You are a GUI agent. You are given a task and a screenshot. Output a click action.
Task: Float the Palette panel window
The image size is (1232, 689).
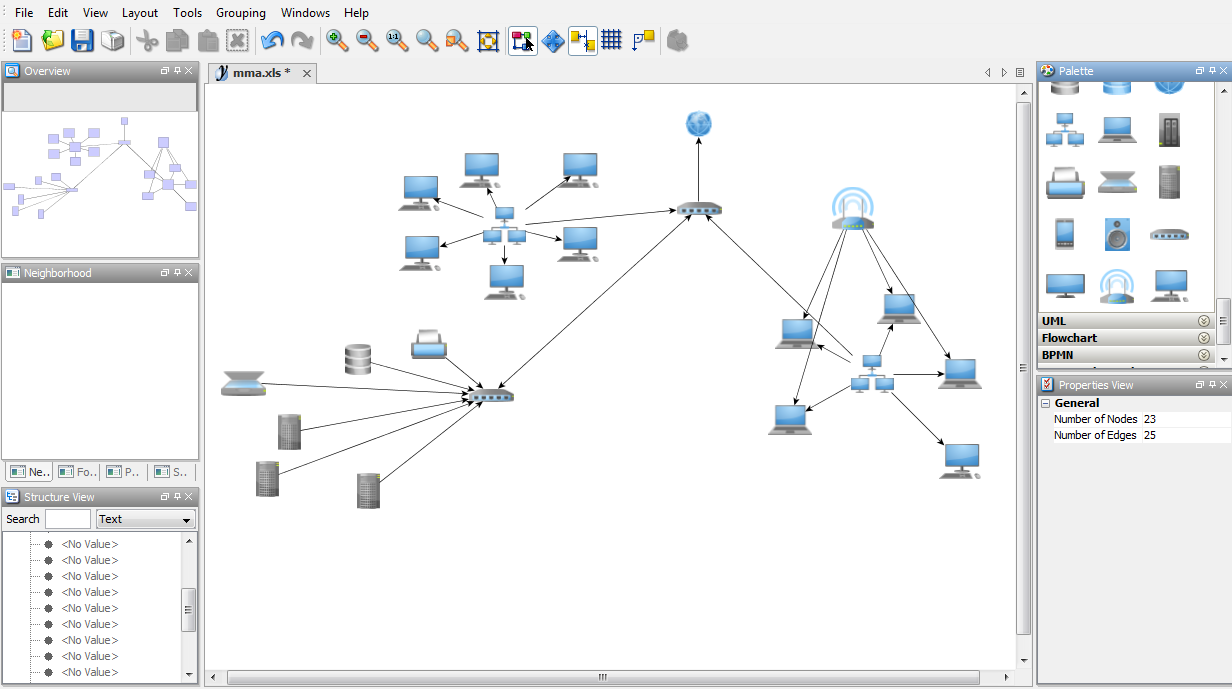click(x=1200, y=71)
